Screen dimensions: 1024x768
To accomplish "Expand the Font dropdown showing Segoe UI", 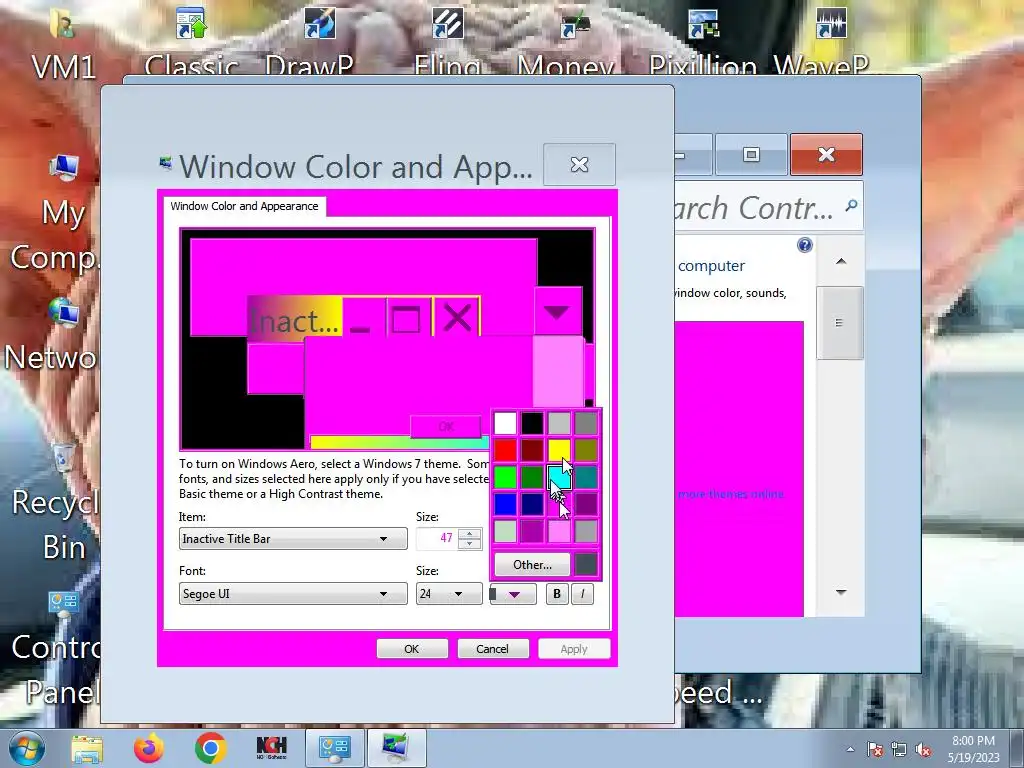I will [293, 594].
